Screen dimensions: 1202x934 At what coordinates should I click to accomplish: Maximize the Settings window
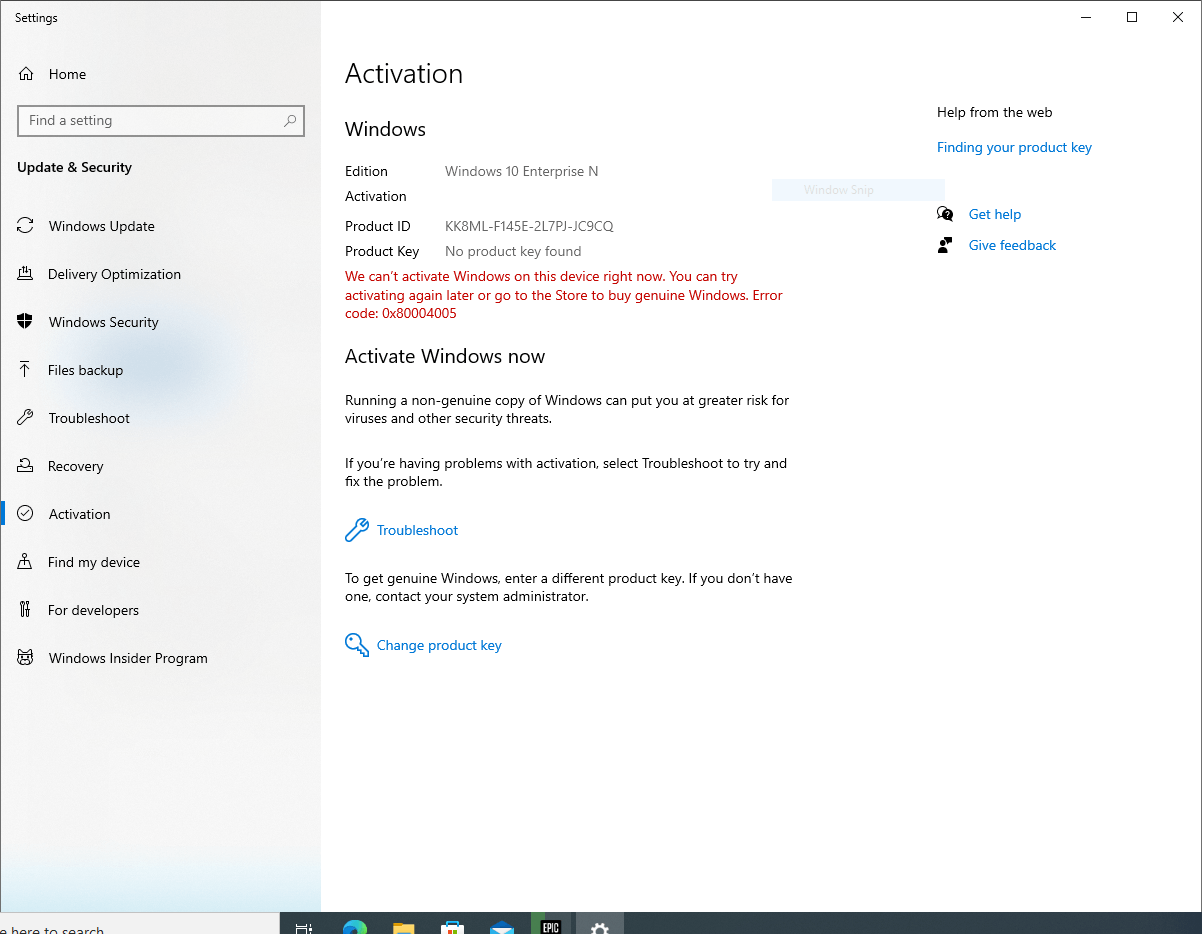(1132, 17)
